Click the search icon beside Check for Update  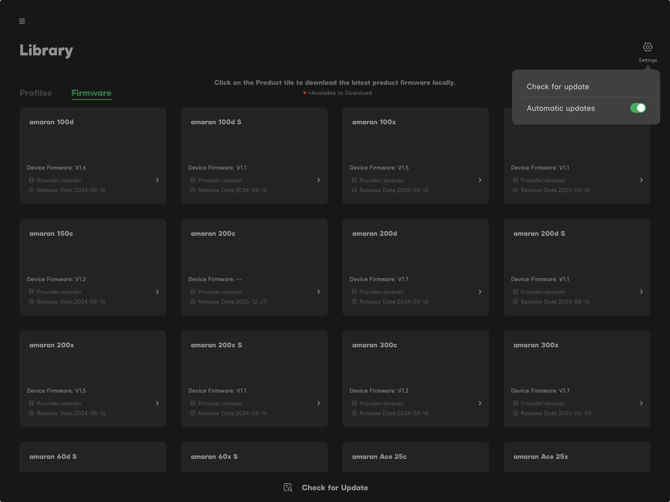[288, 487]
